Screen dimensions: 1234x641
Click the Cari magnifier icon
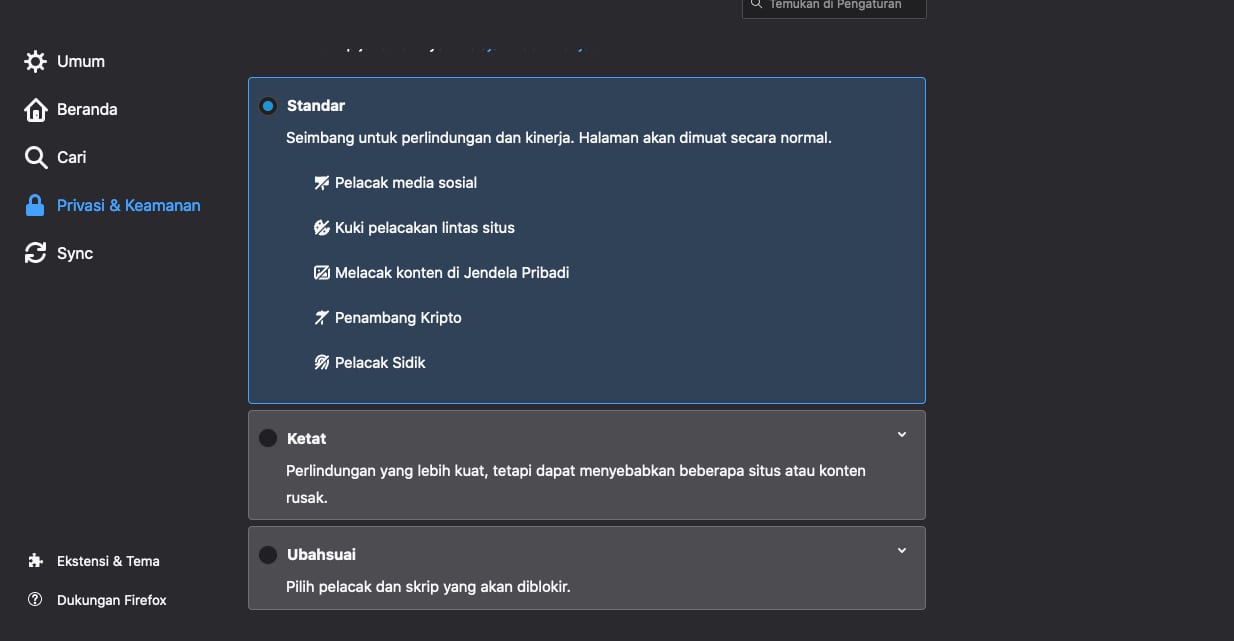pyautogui.click(x=35, y=158)
